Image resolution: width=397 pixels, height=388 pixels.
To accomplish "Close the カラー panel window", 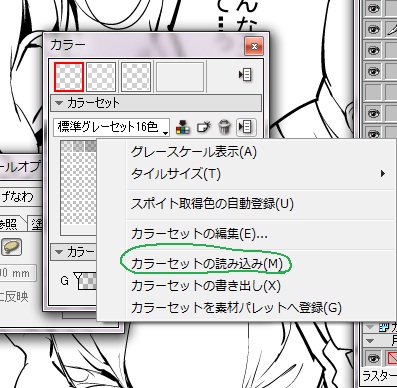I will point(254,46).
